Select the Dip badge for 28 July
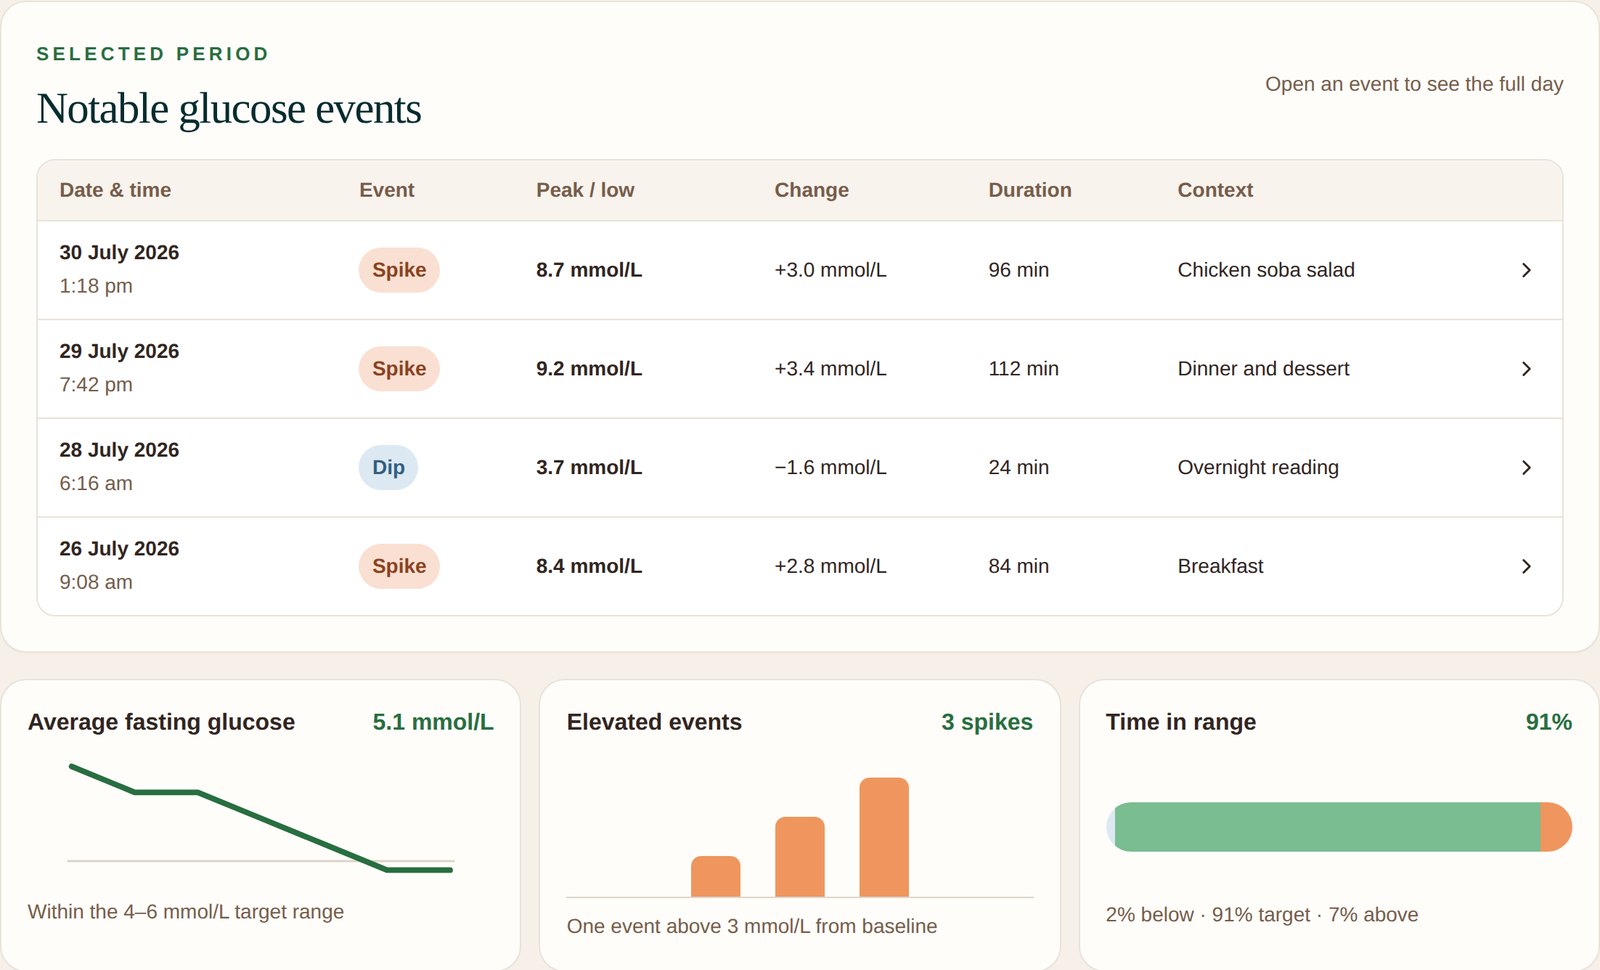The image size is (1600, 970). click(x=388, y=468)
